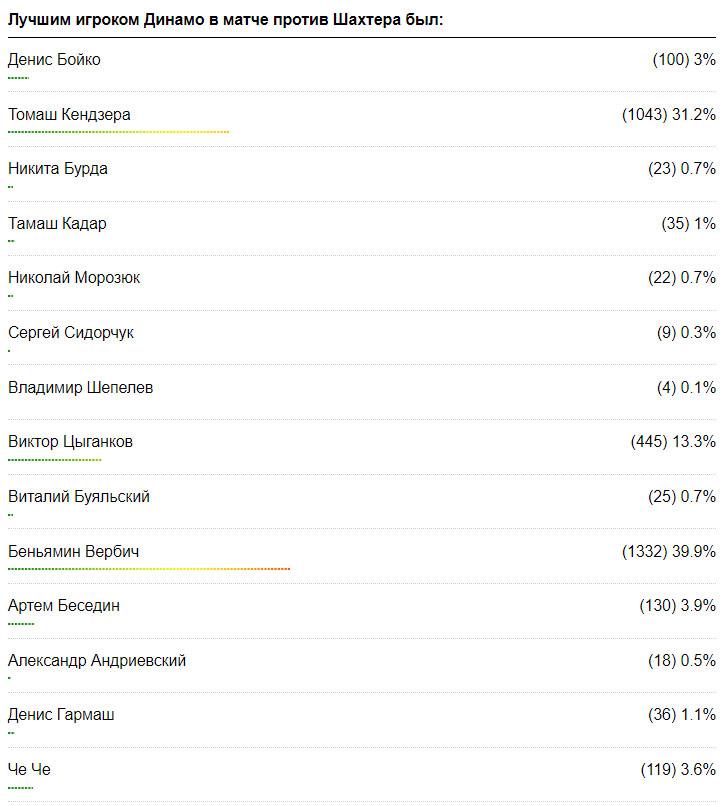The height and width of the screenshot is (806, 725).
Task: Click Николай Морозюк name
Action: click(x=74, y=278)
